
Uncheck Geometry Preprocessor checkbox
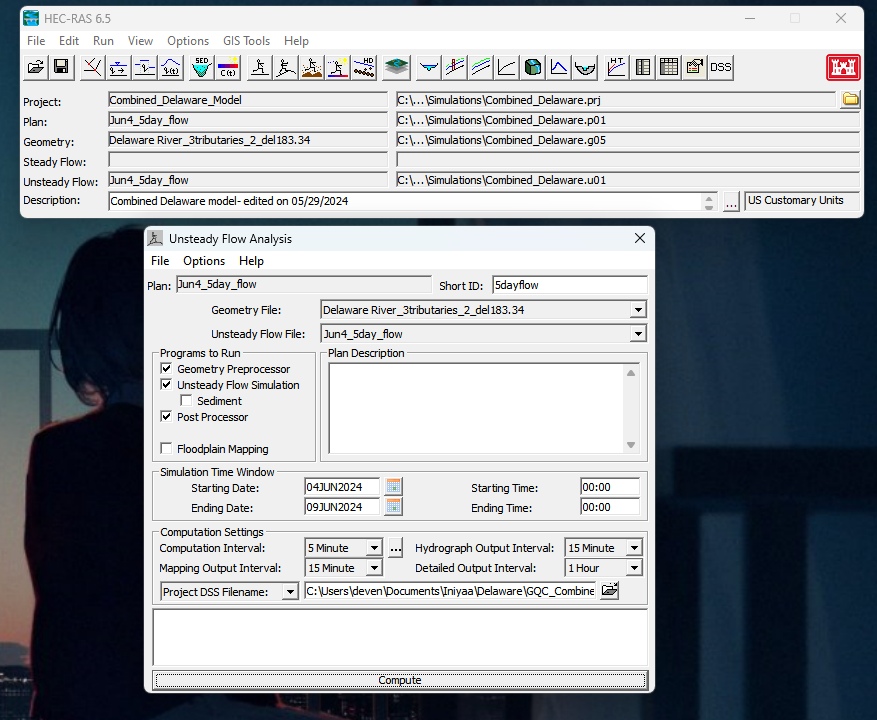pyautogui.click(x=166, y=369)
